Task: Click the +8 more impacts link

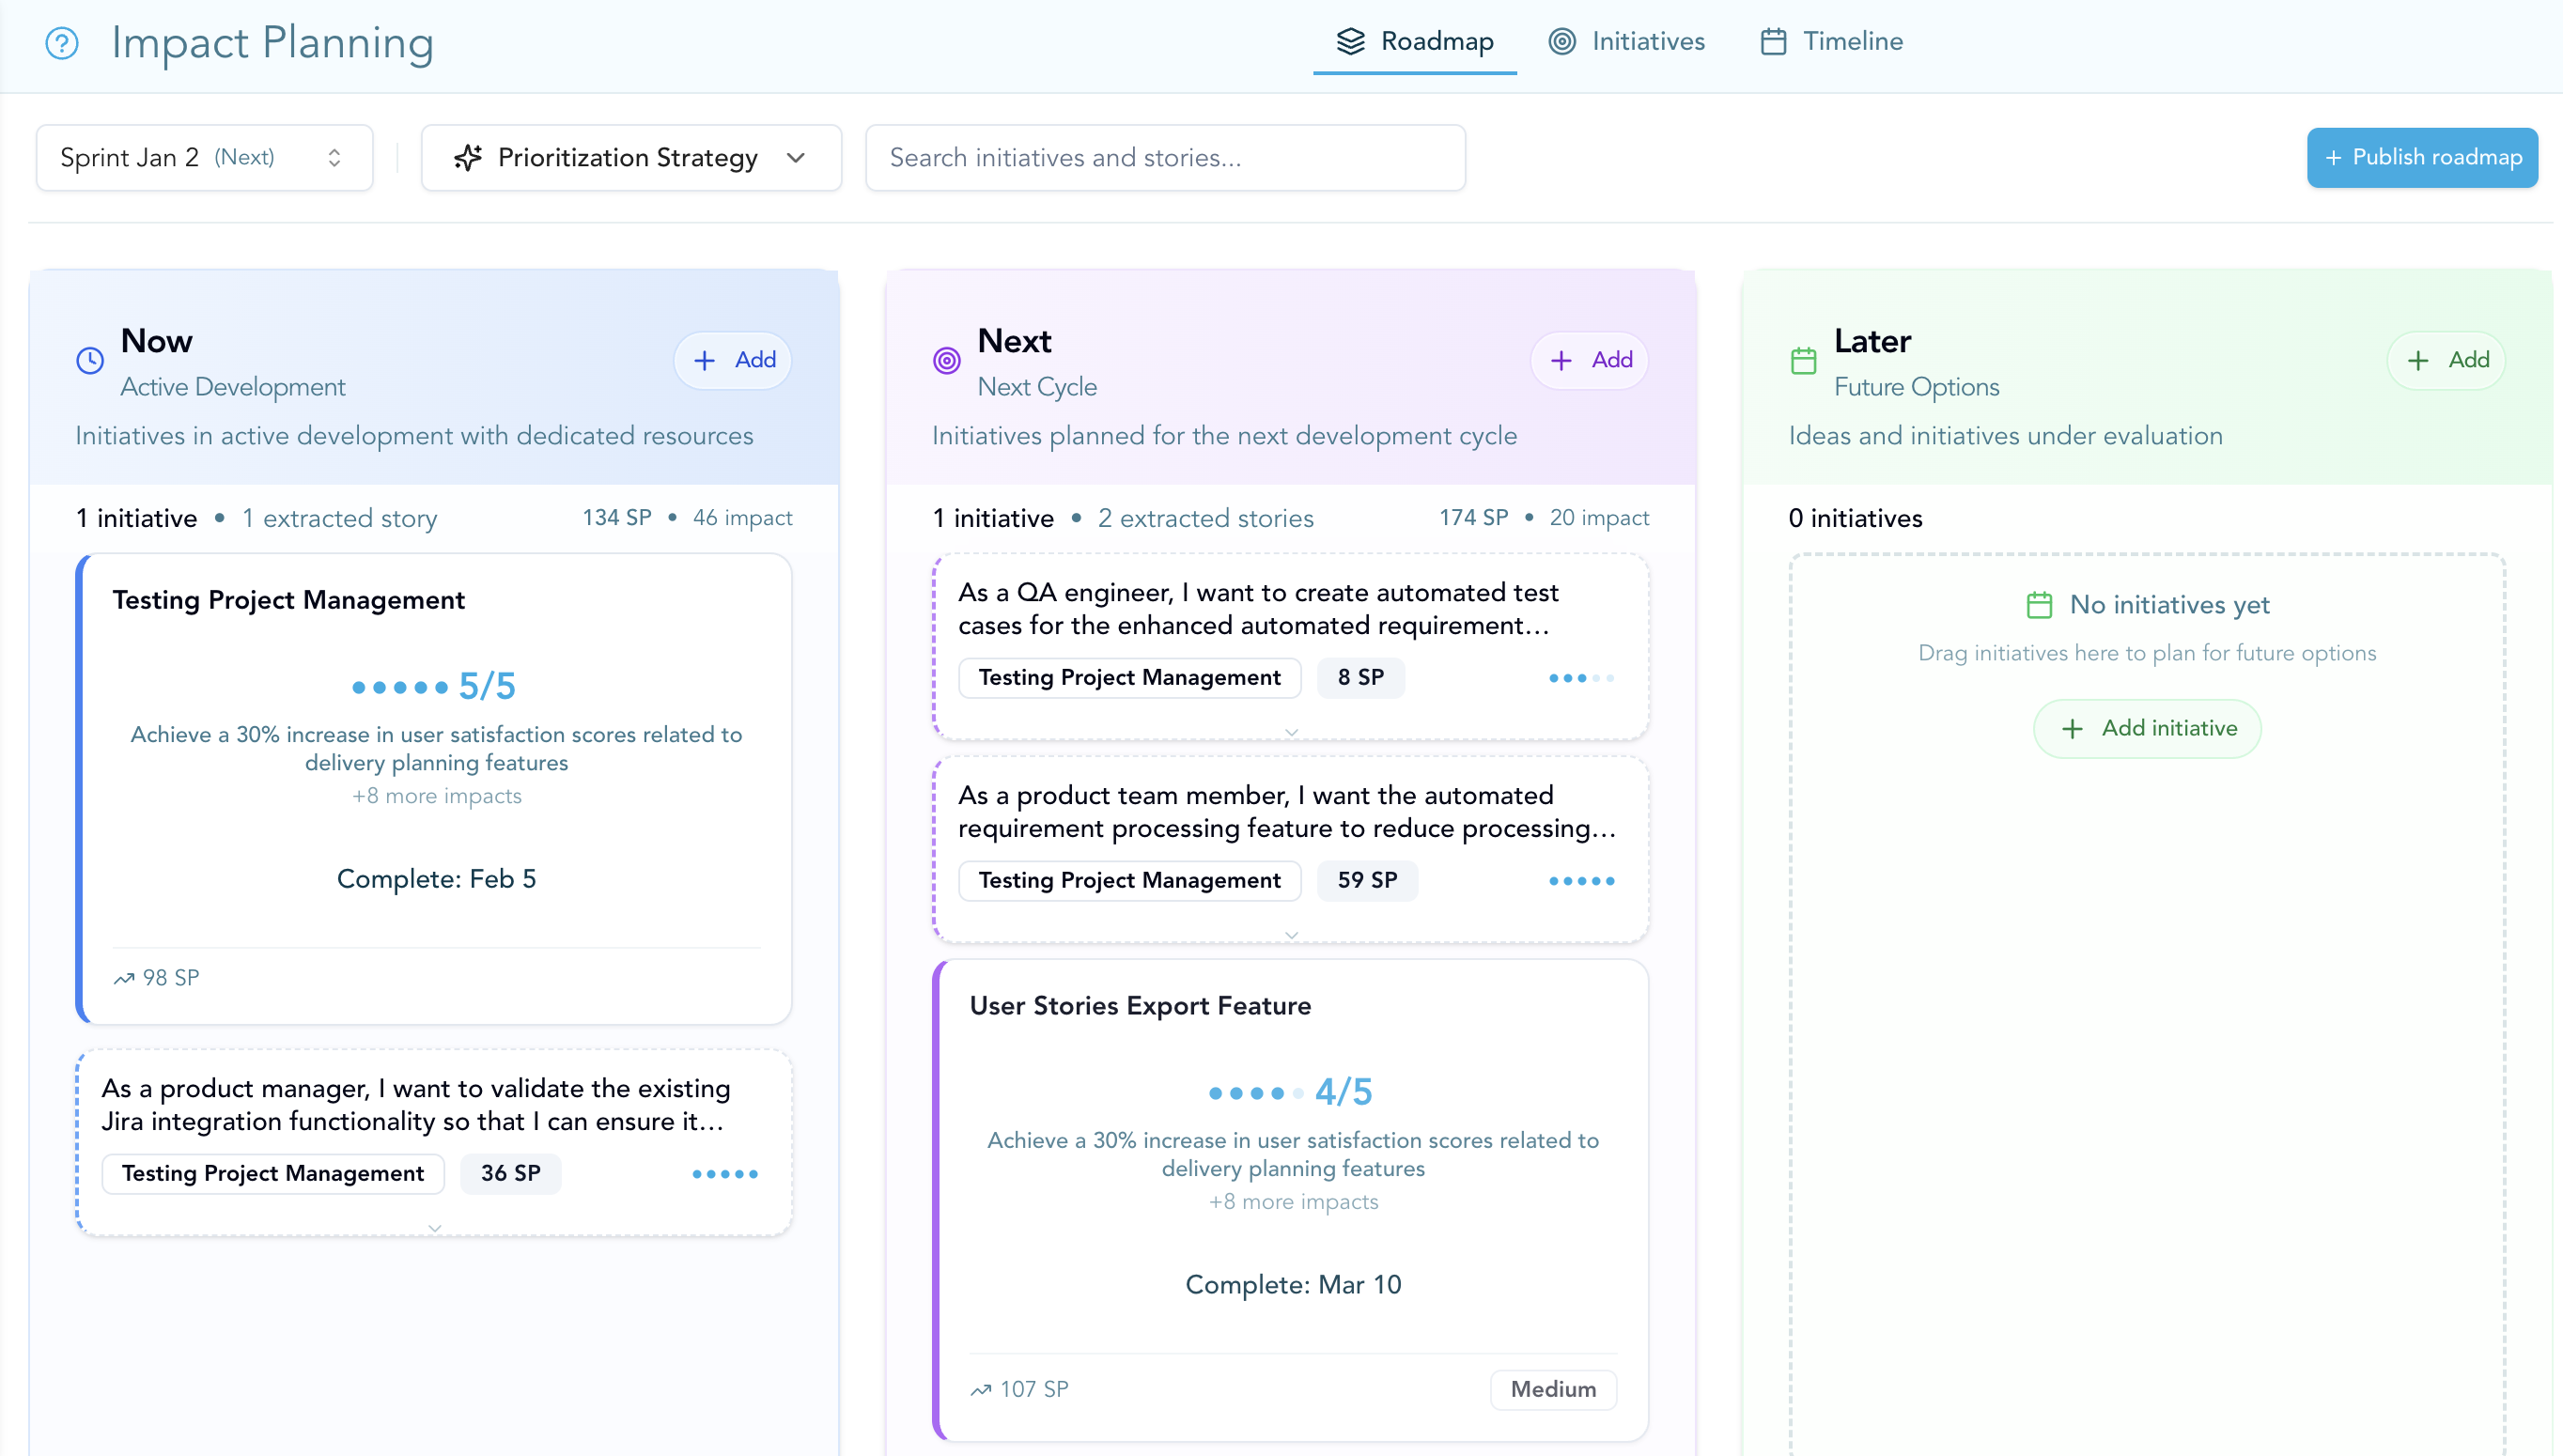Action: coord(437,795)
